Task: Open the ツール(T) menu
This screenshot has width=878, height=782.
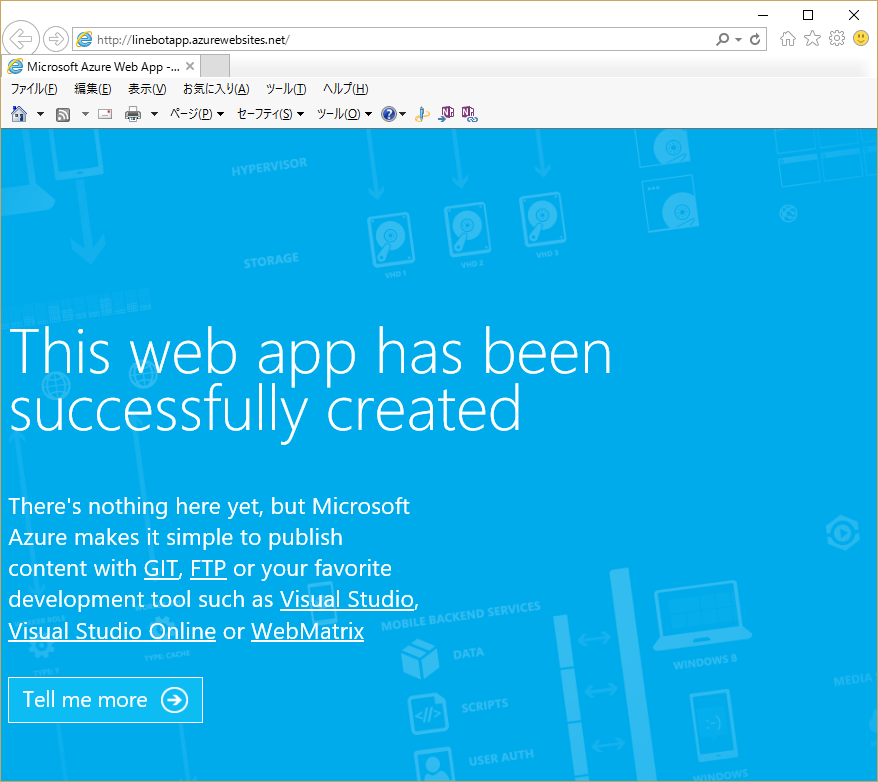Action: (286, 89)
